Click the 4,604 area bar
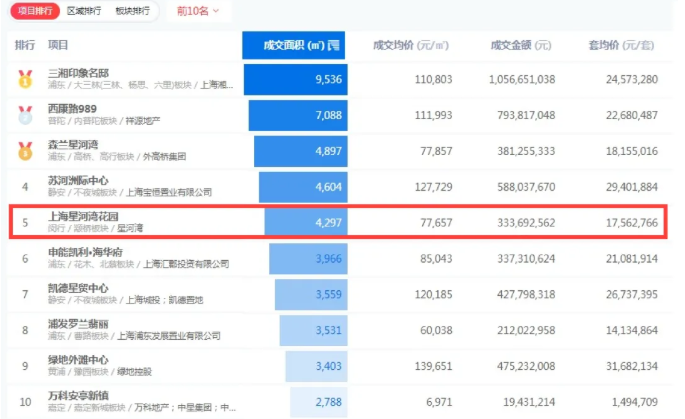685x419 pixels. 303,187
